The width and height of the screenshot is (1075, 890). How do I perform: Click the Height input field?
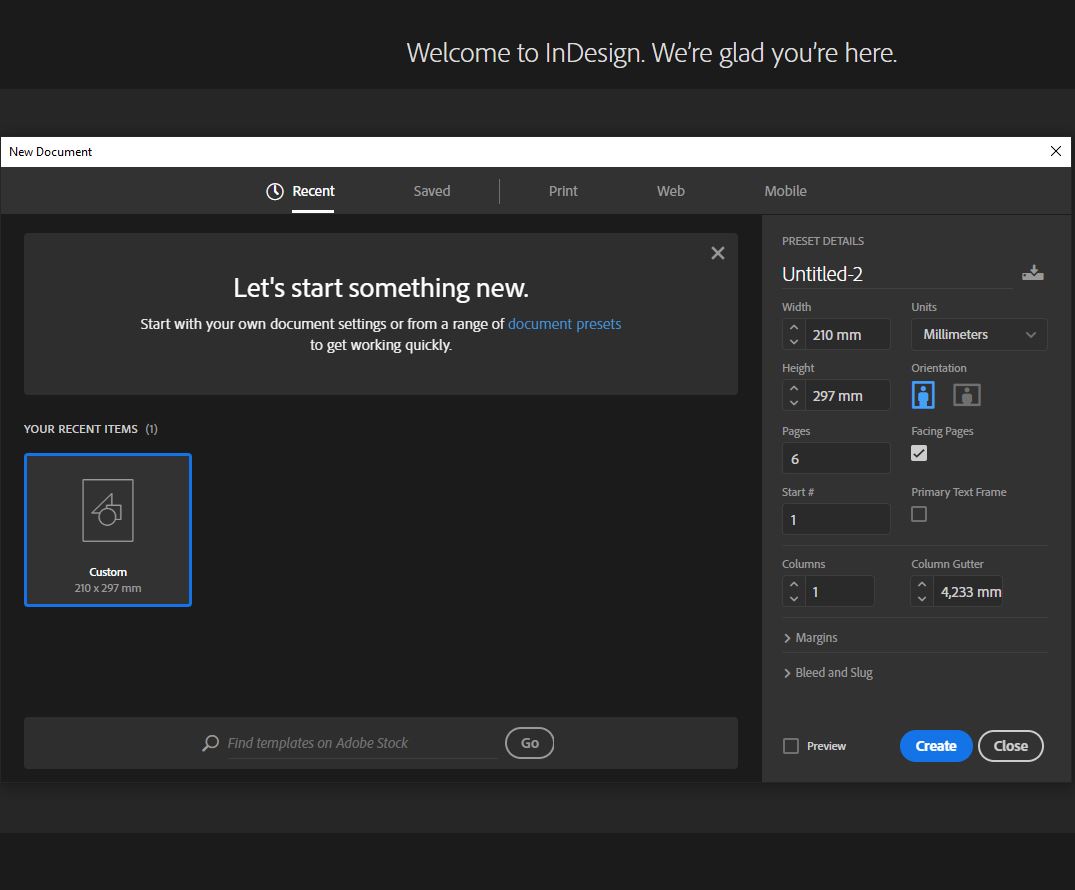tap(847, 396)
